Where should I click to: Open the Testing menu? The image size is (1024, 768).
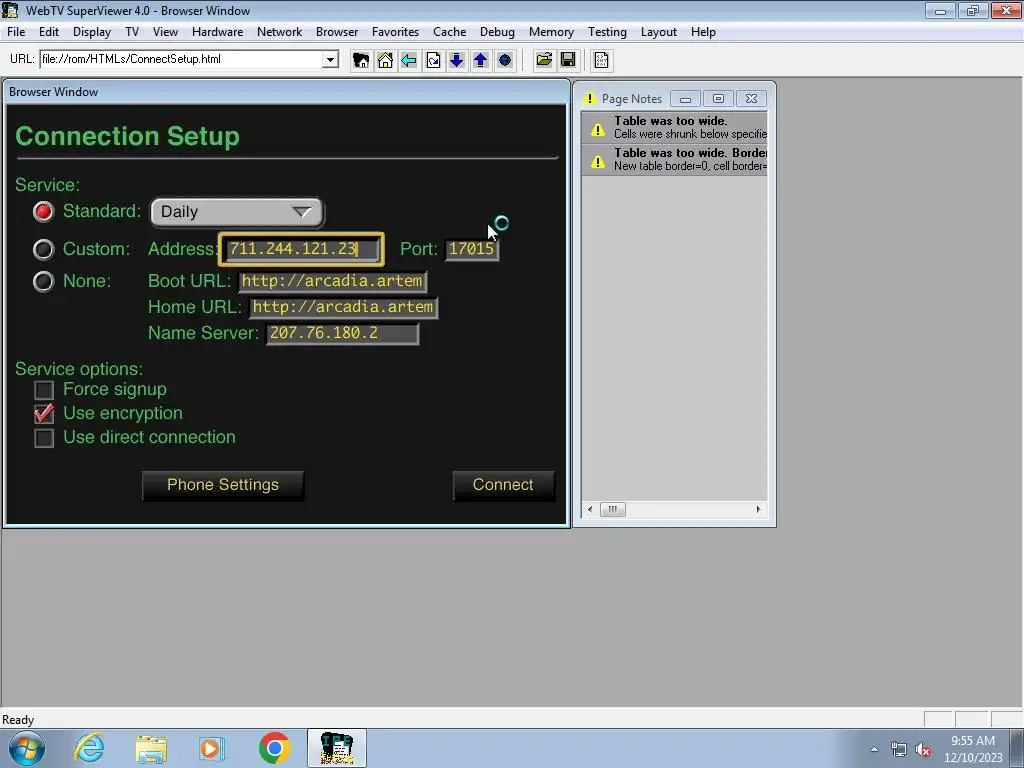[x=607, y=32]
